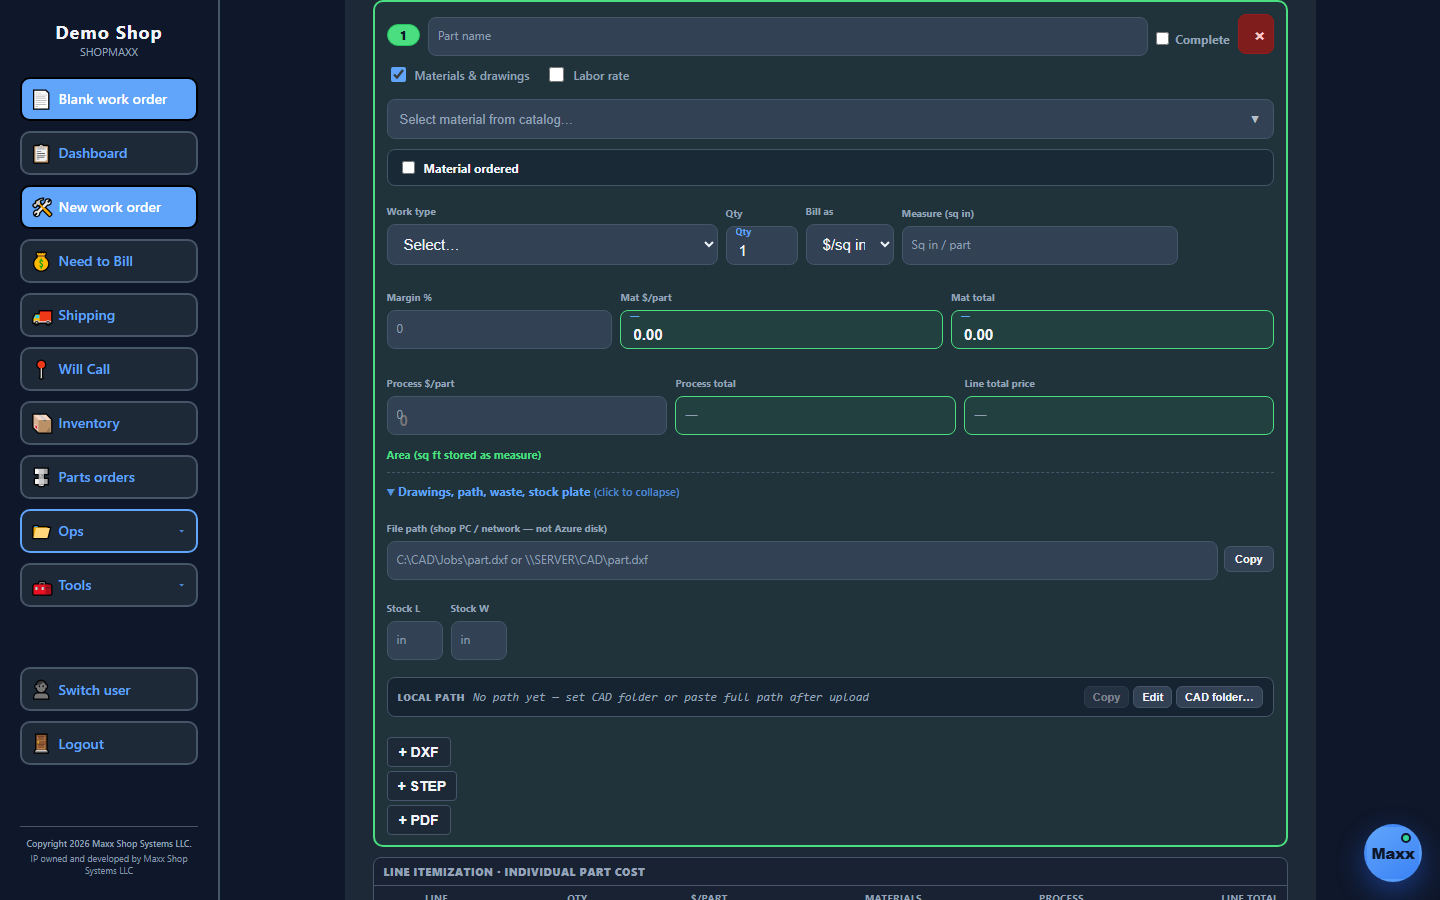This screenshot has width=1440, height=900.
Task: Click the Parts orders icon
Action: 41,478
